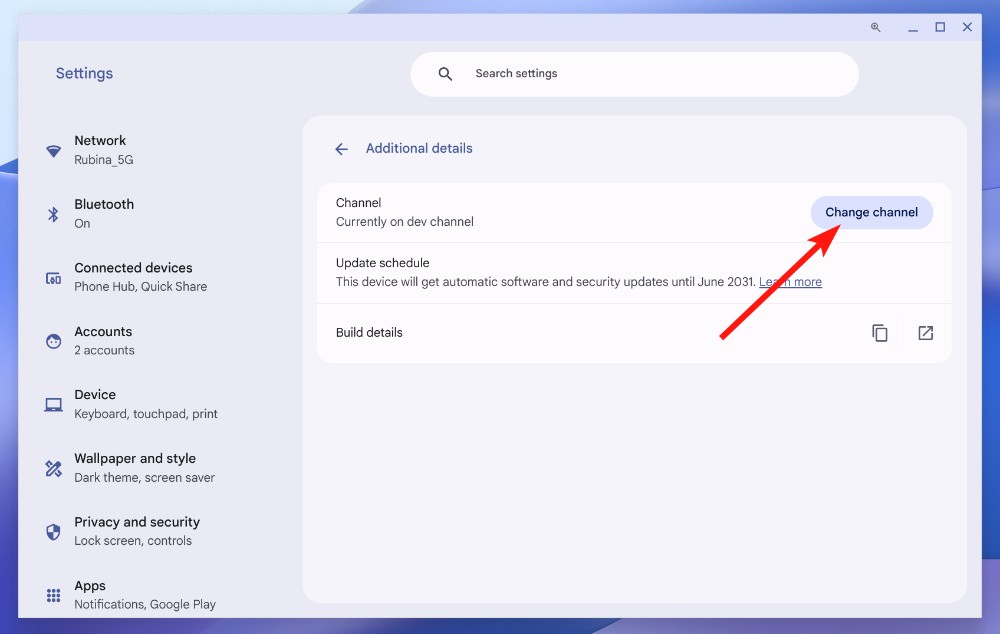Open build details in a new window
This screenshot has width=1000, height=634.
(x=925, y=332)
